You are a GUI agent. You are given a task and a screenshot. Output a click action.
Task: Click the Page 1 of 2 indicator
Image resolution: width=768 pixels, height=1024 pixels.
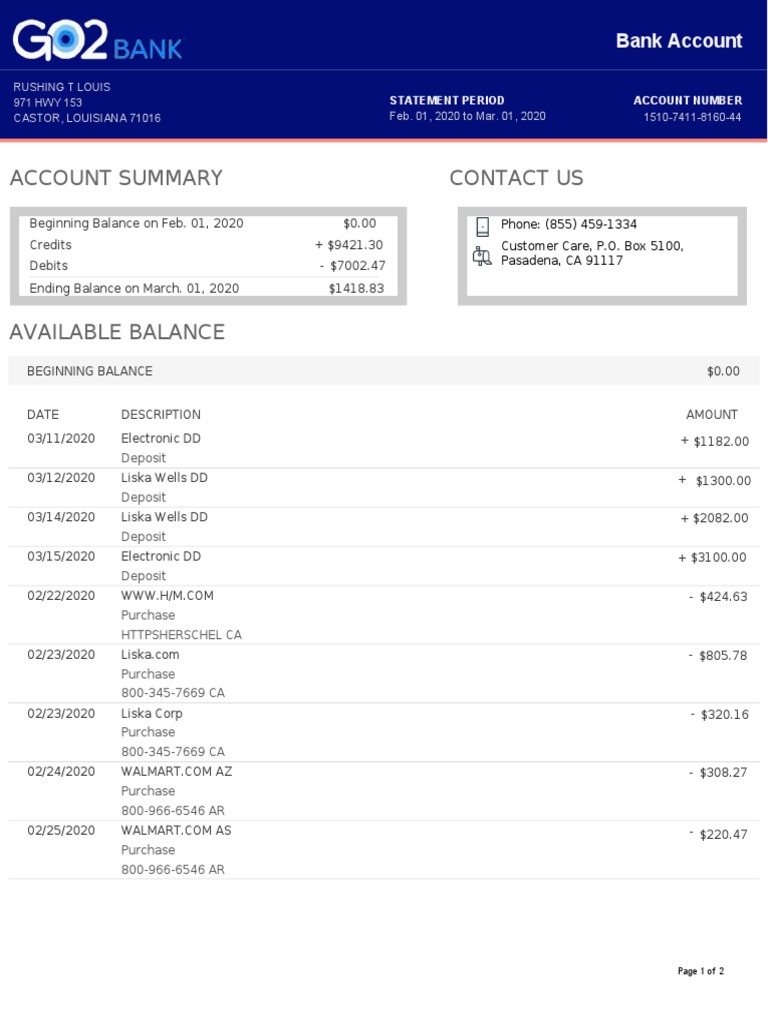coord(700,971)
